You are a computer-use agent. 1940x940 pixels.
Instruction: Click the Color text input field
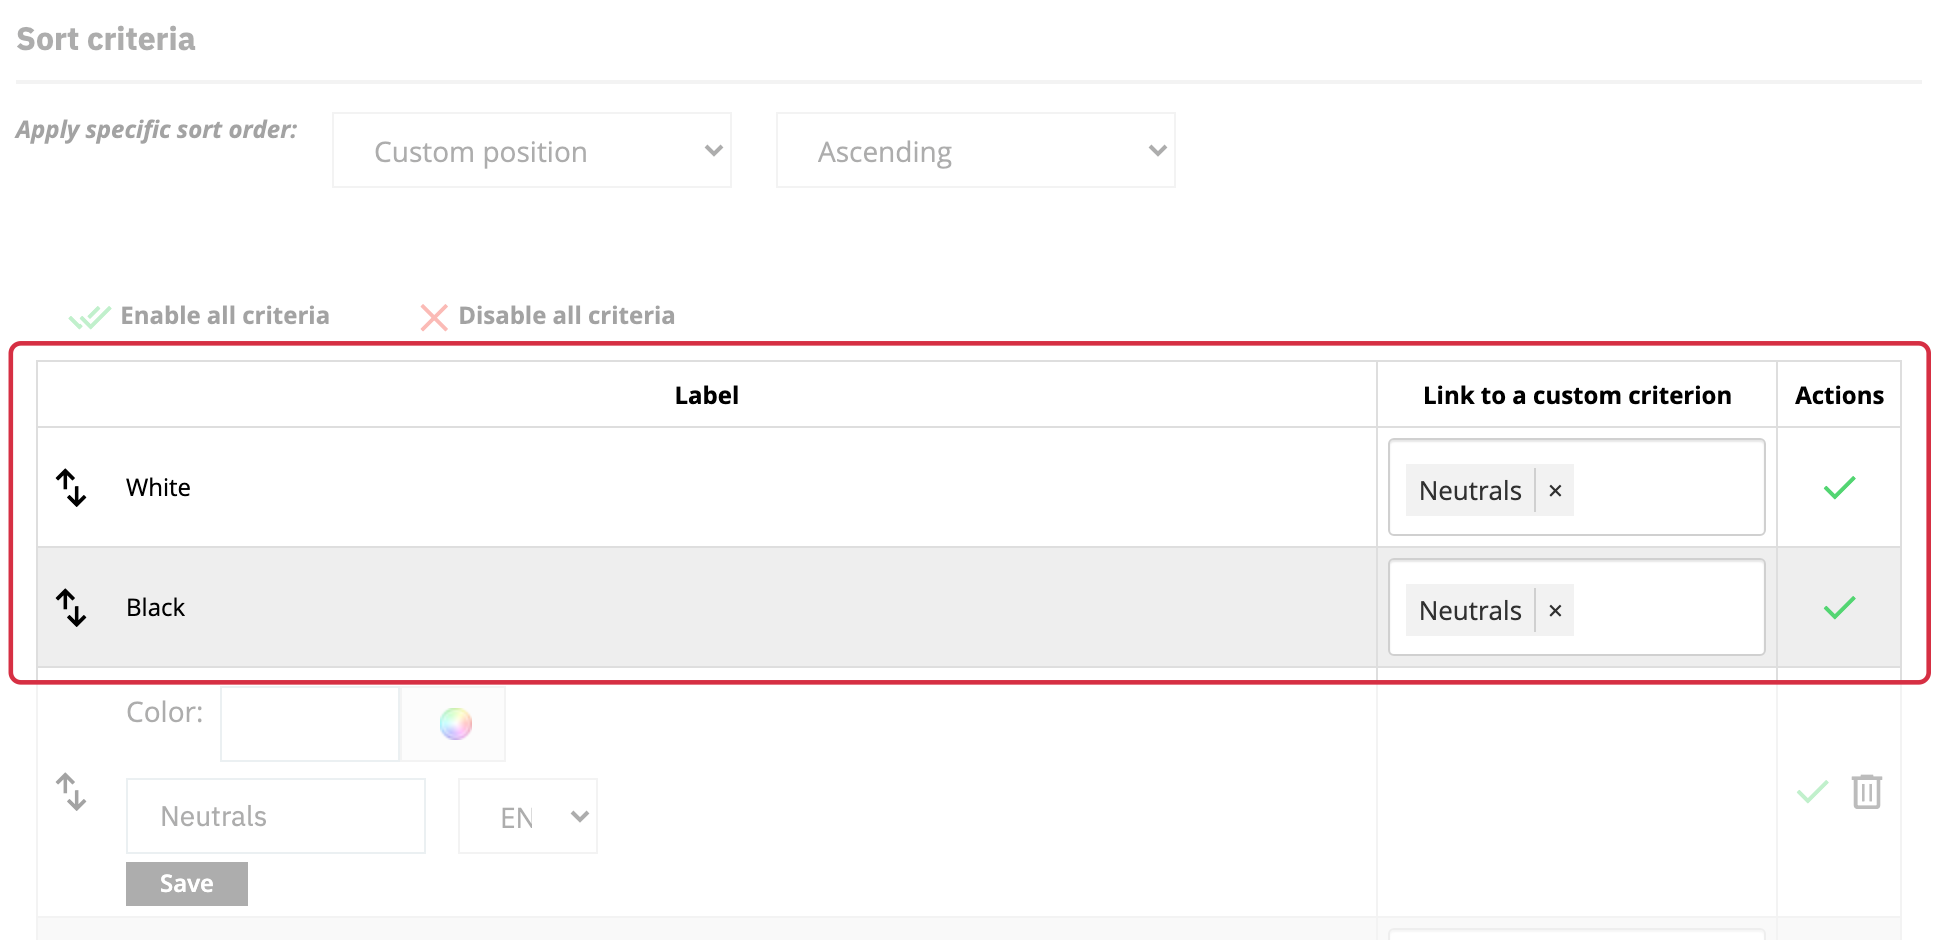pyautogui.click(x=310, y=723)
